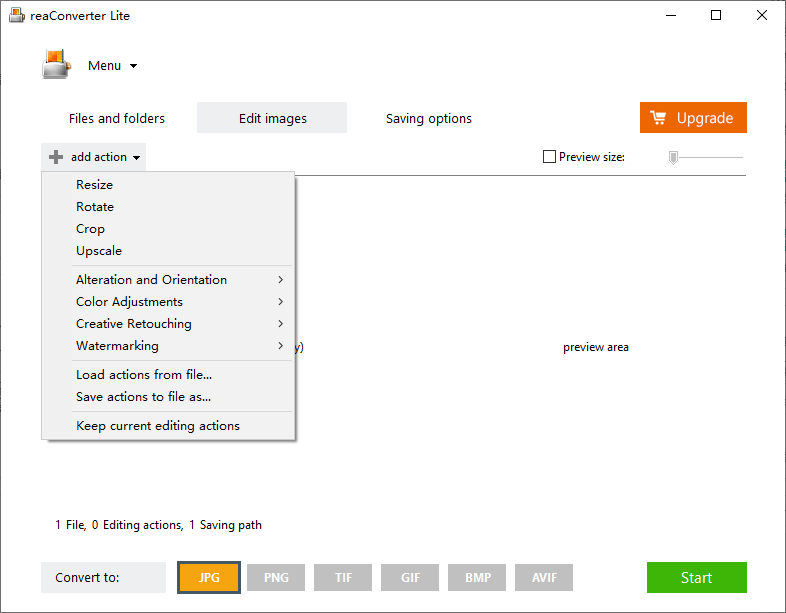
Task: Open the Menu dropdown
Action: pyautogui.click(x=112, y=66)
